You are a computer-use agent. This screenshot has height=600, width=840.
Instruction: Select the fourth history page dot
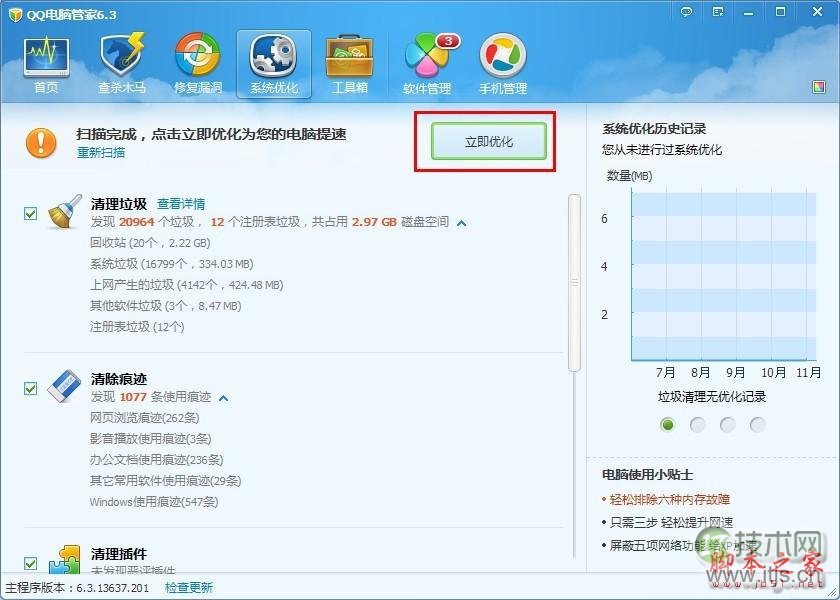[x=758, y=425]
